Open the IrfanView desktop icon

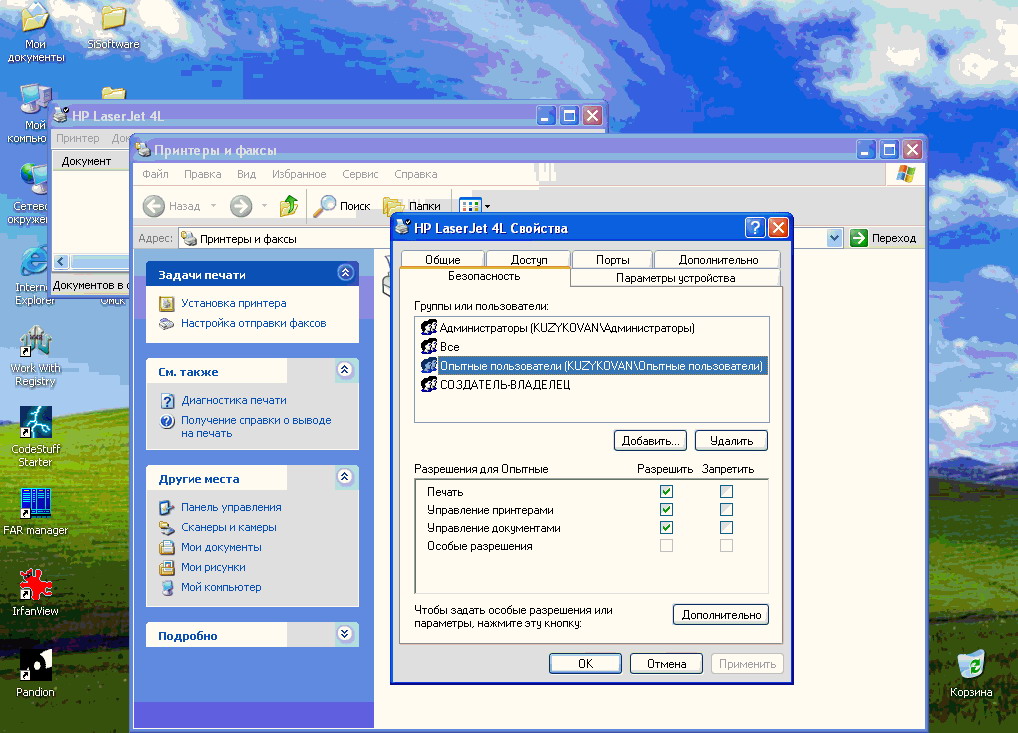point(36,584)
